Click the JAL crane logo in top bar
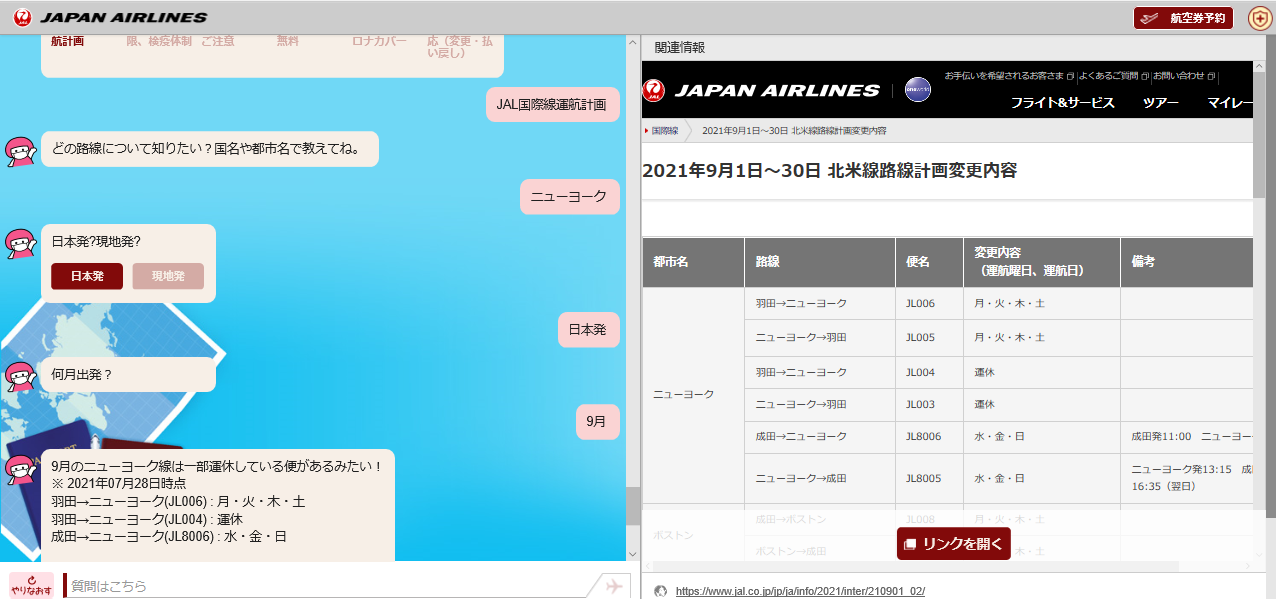 click(21, 17)
